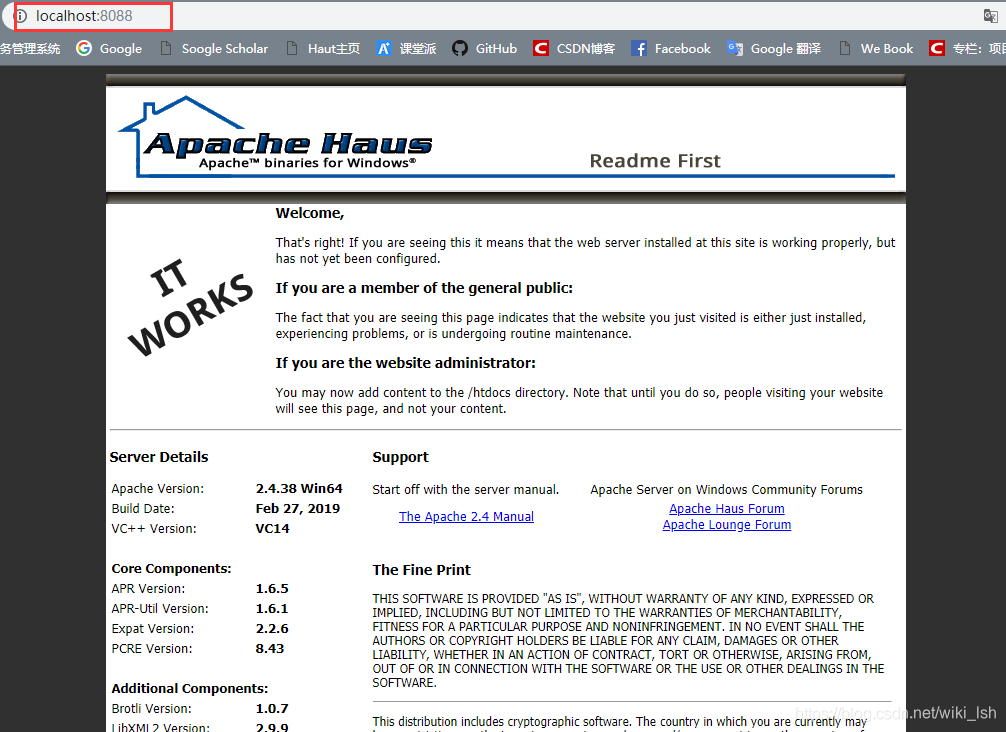Click 'Apache Server on Windows Community Forums' text

point(726,489)
